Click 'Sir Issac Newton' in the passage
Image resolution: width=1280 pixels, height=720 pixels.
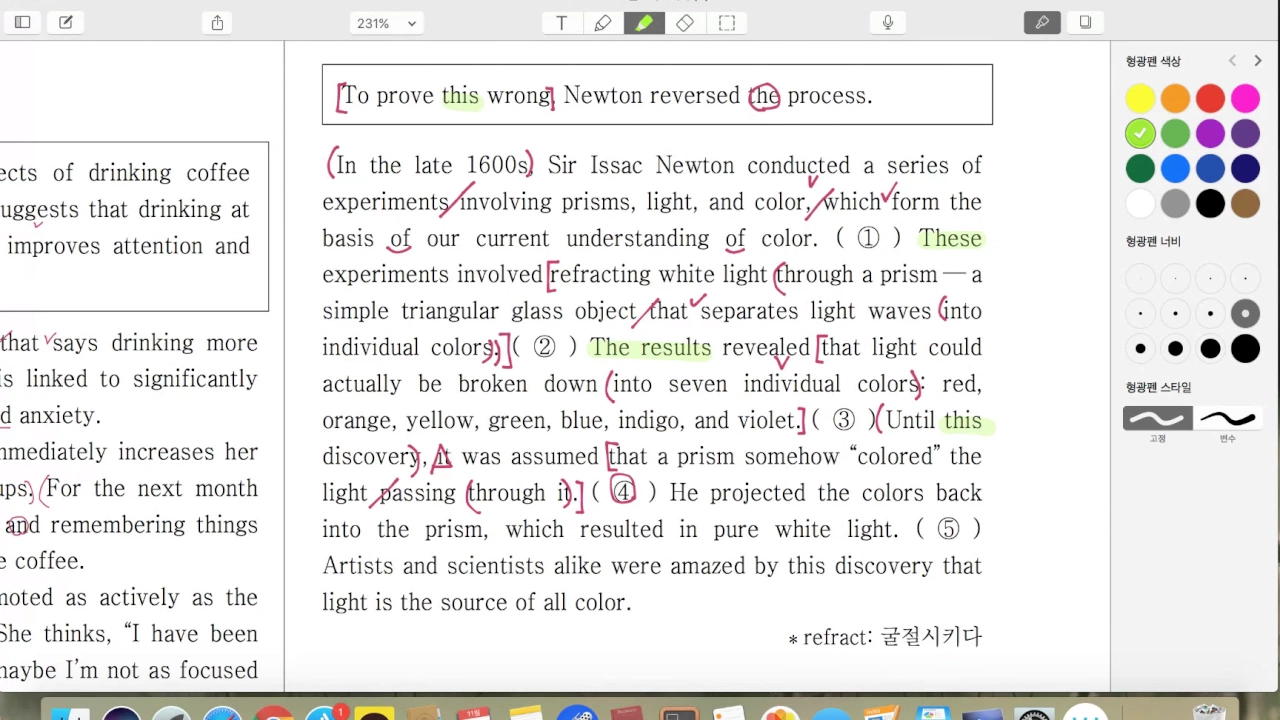641,165
